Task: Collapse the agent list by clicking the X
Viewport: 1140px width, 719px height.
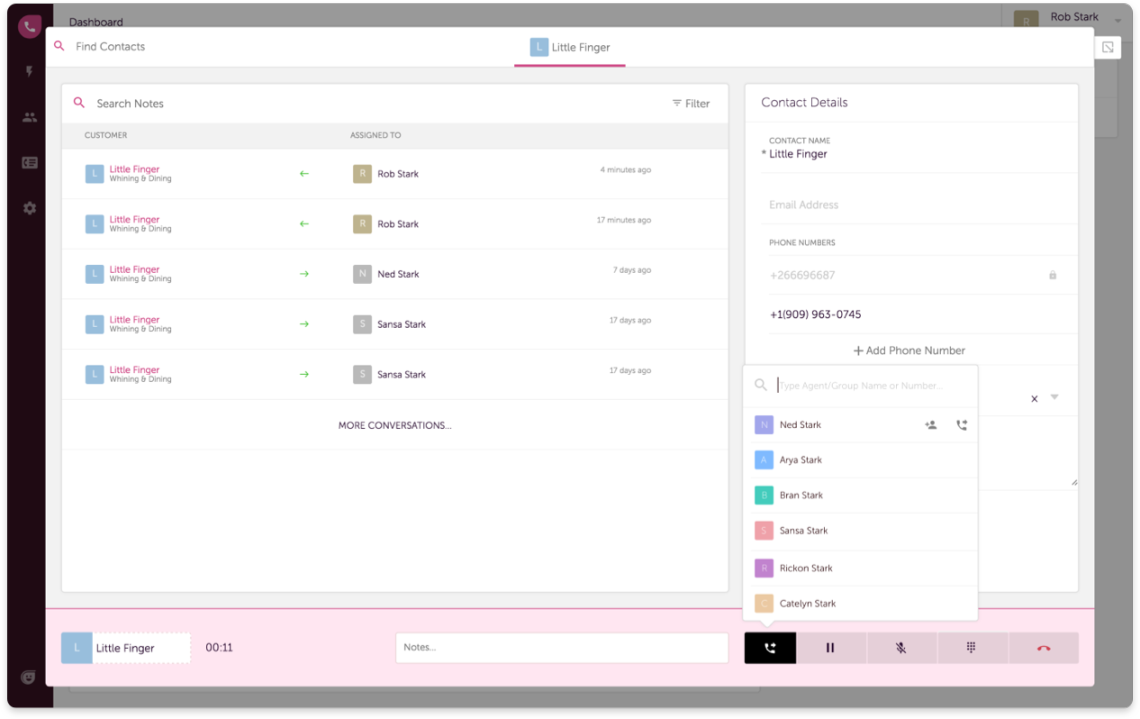Action: [x=1033, y=398]
